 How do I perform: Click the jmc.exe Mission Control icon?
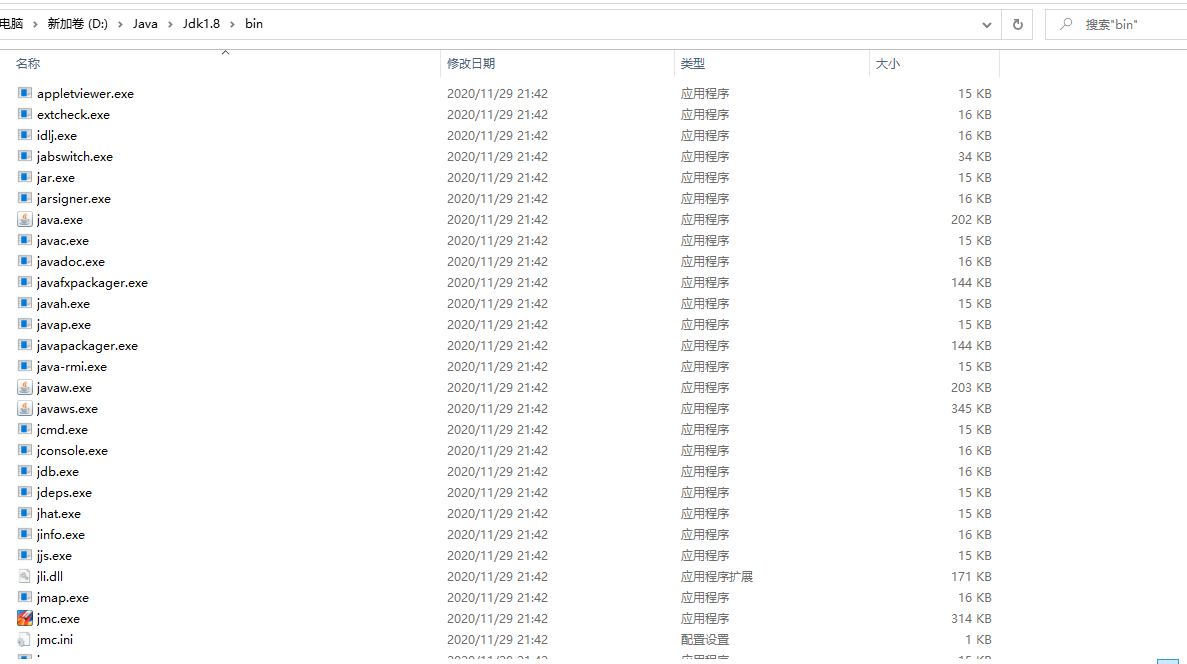tap(24, 619)
